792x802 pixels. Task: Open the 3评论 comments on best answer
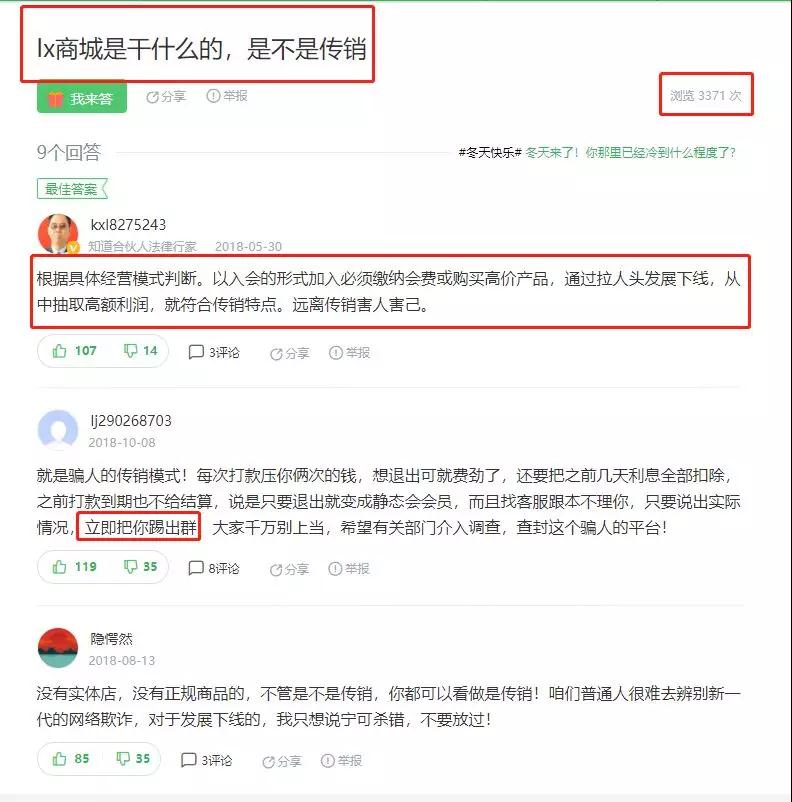[x=214, y=352]
